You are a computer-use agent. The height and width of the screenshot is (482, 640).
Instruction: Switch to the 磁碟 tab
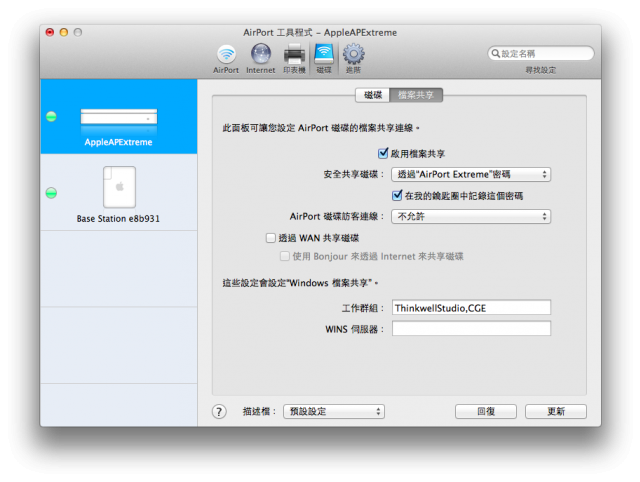(373, 95)
